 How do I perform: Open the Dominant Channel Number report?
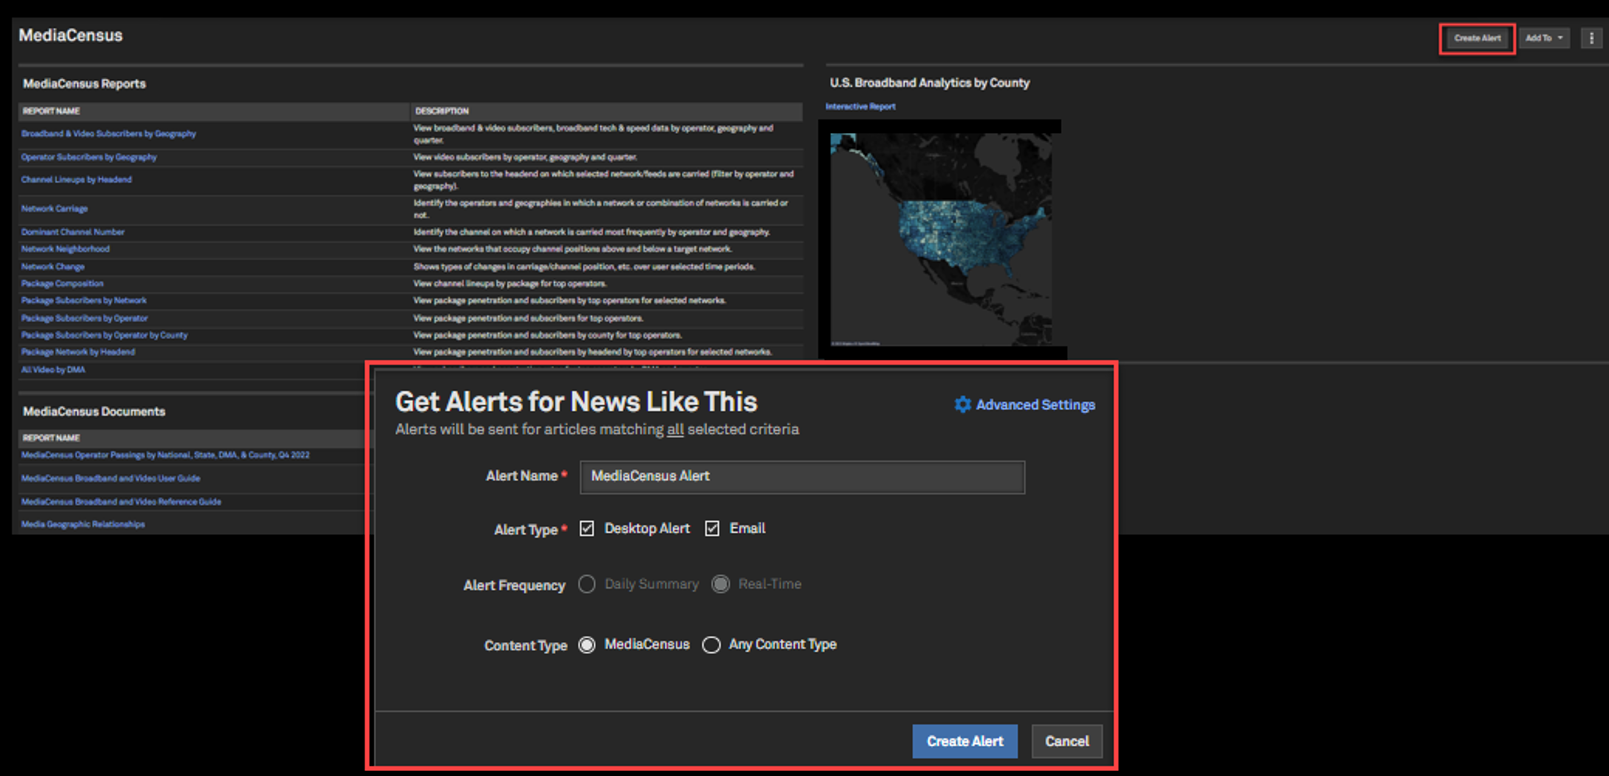pyautogui.click(x=73, y=232)
